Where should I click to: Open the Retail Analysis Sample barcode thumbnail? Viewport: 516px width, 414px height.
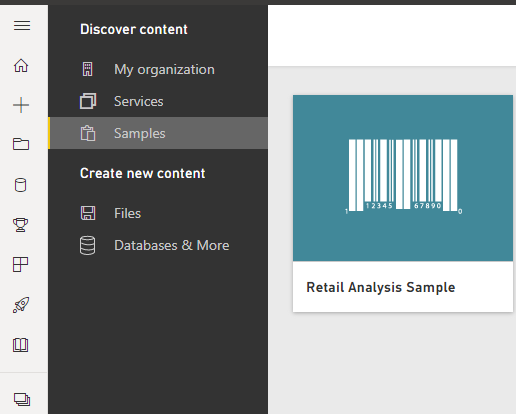(x=403, y=178)
